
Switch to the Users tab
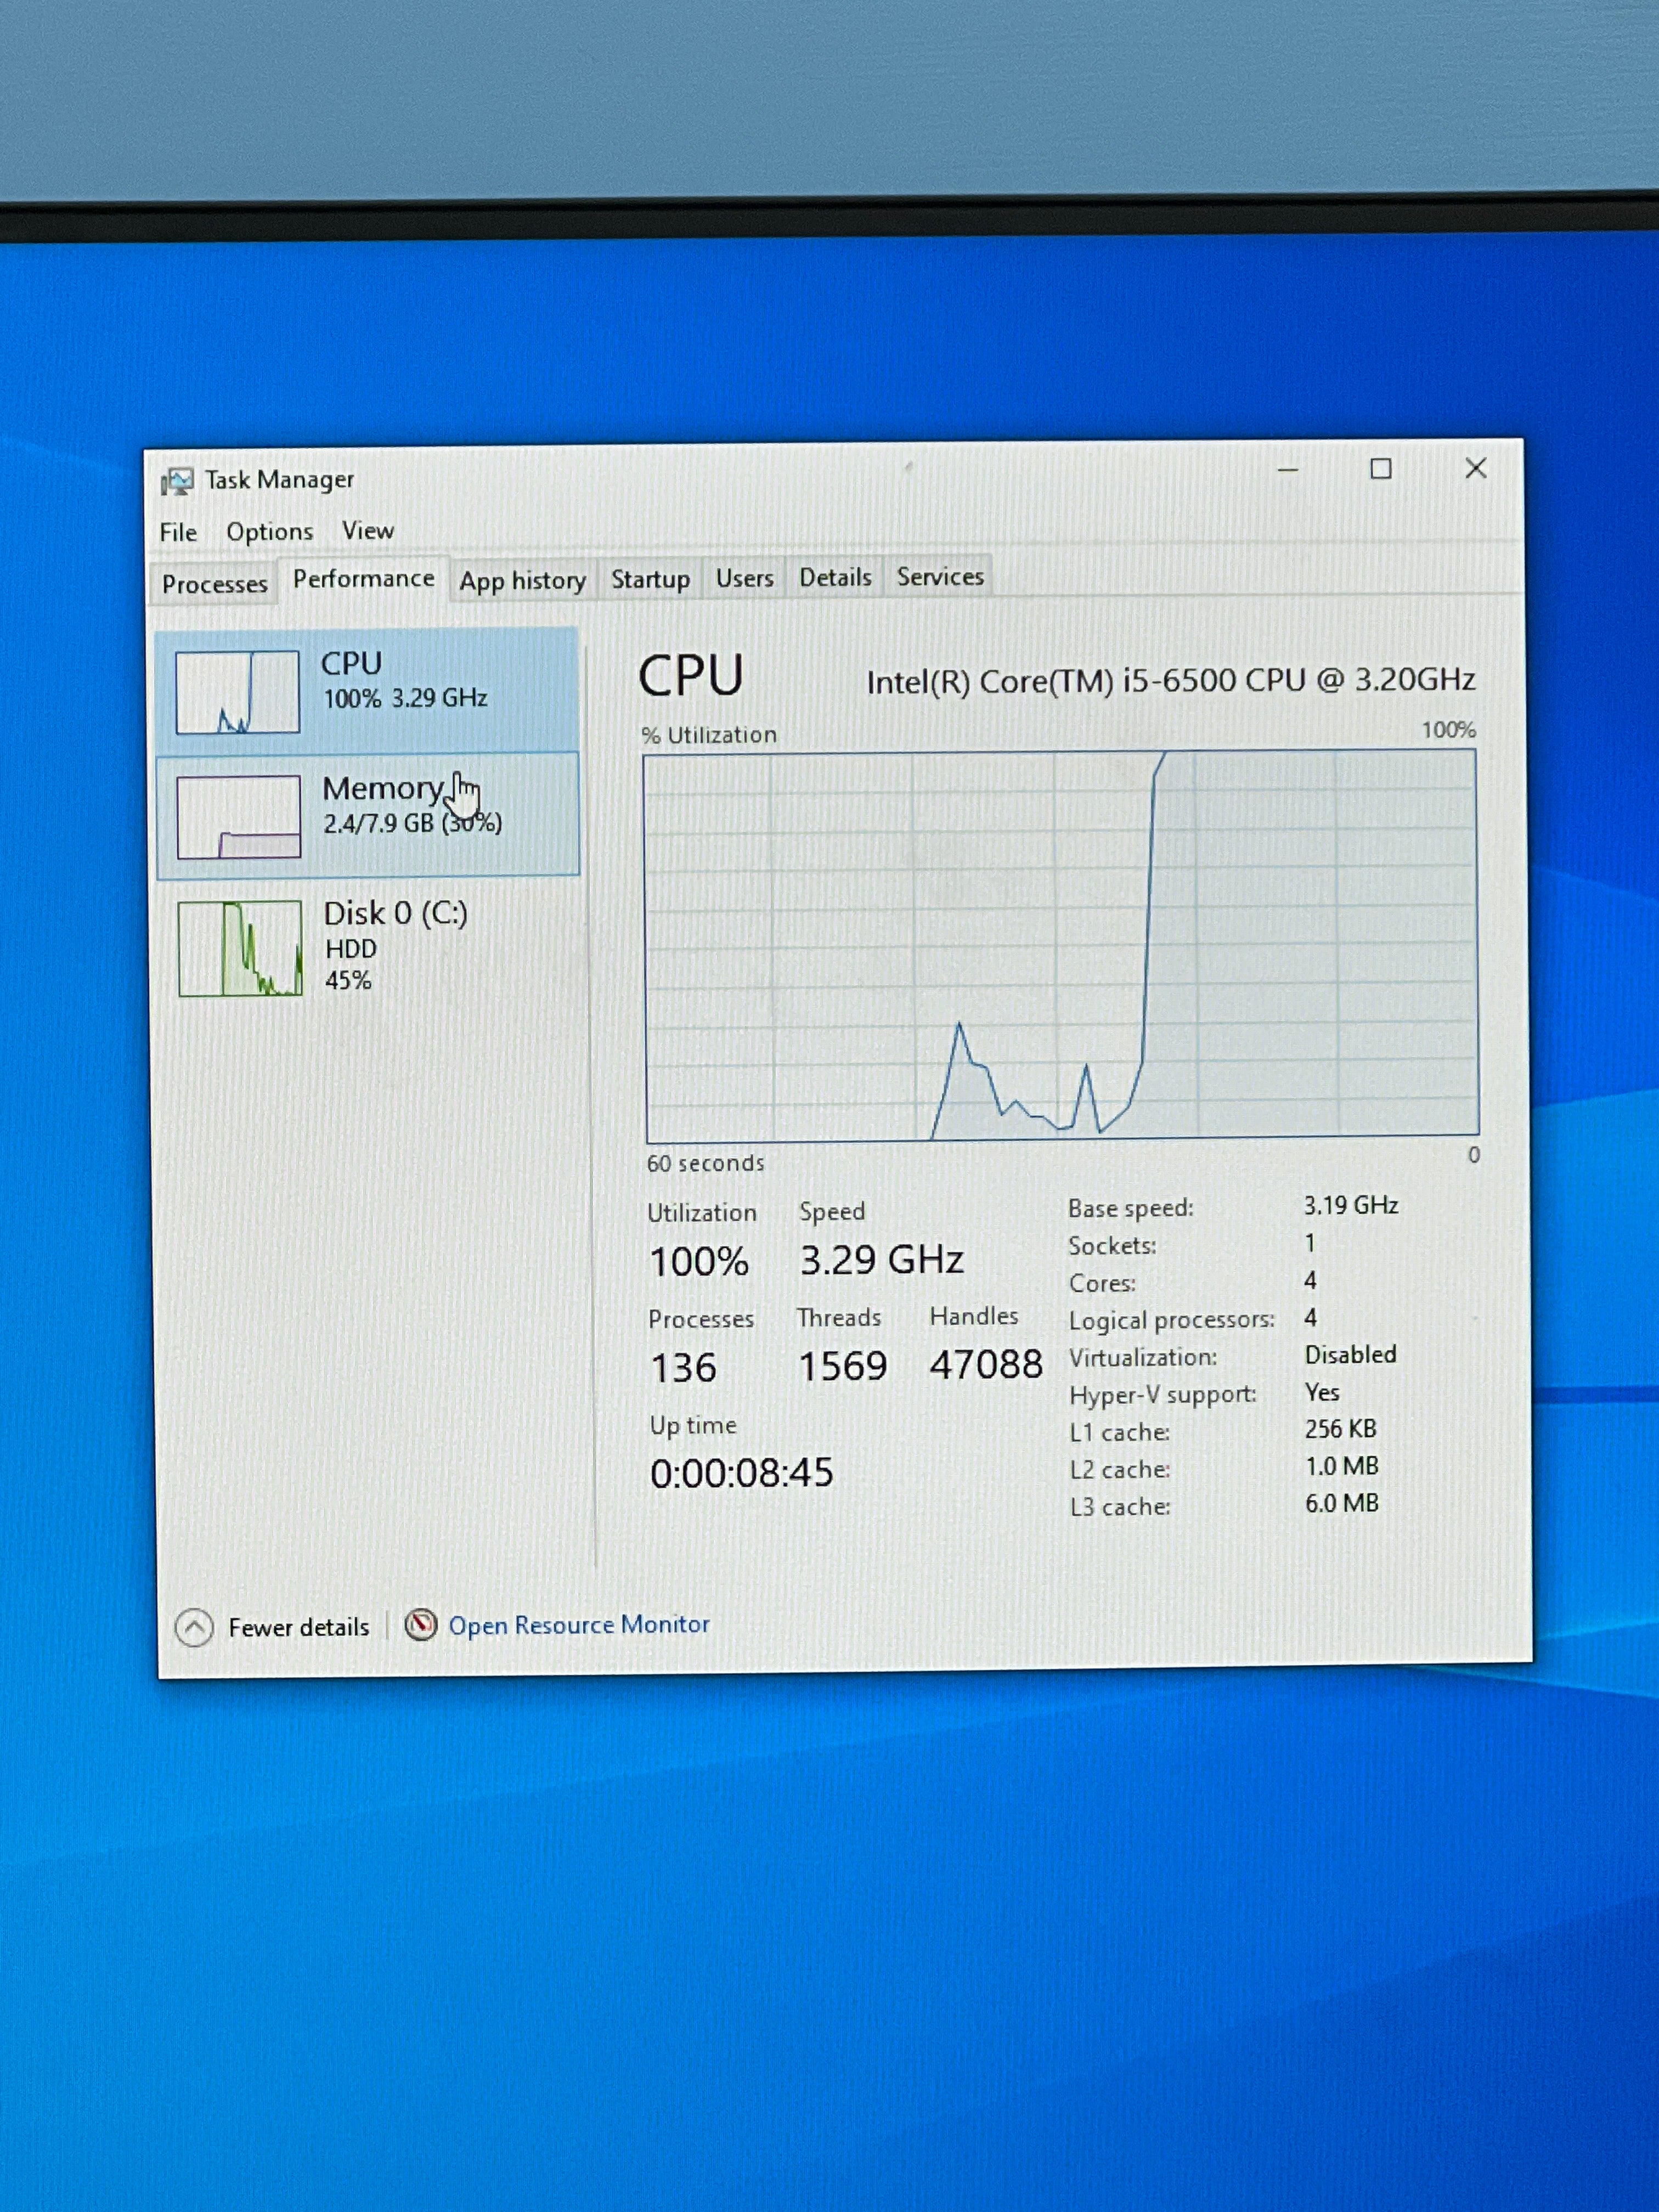pyautogui.click(x=744, y=578)
